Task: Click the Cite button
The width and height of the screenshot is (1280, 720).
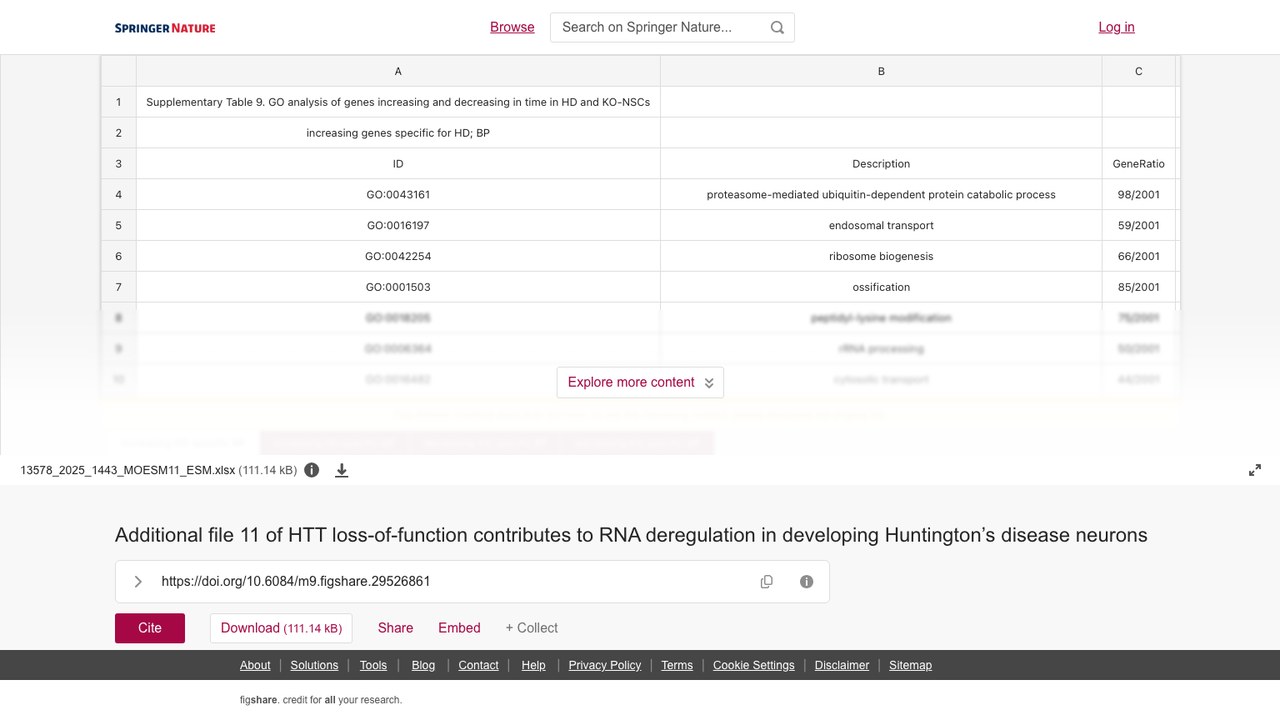Action: [x=150, y=628]
